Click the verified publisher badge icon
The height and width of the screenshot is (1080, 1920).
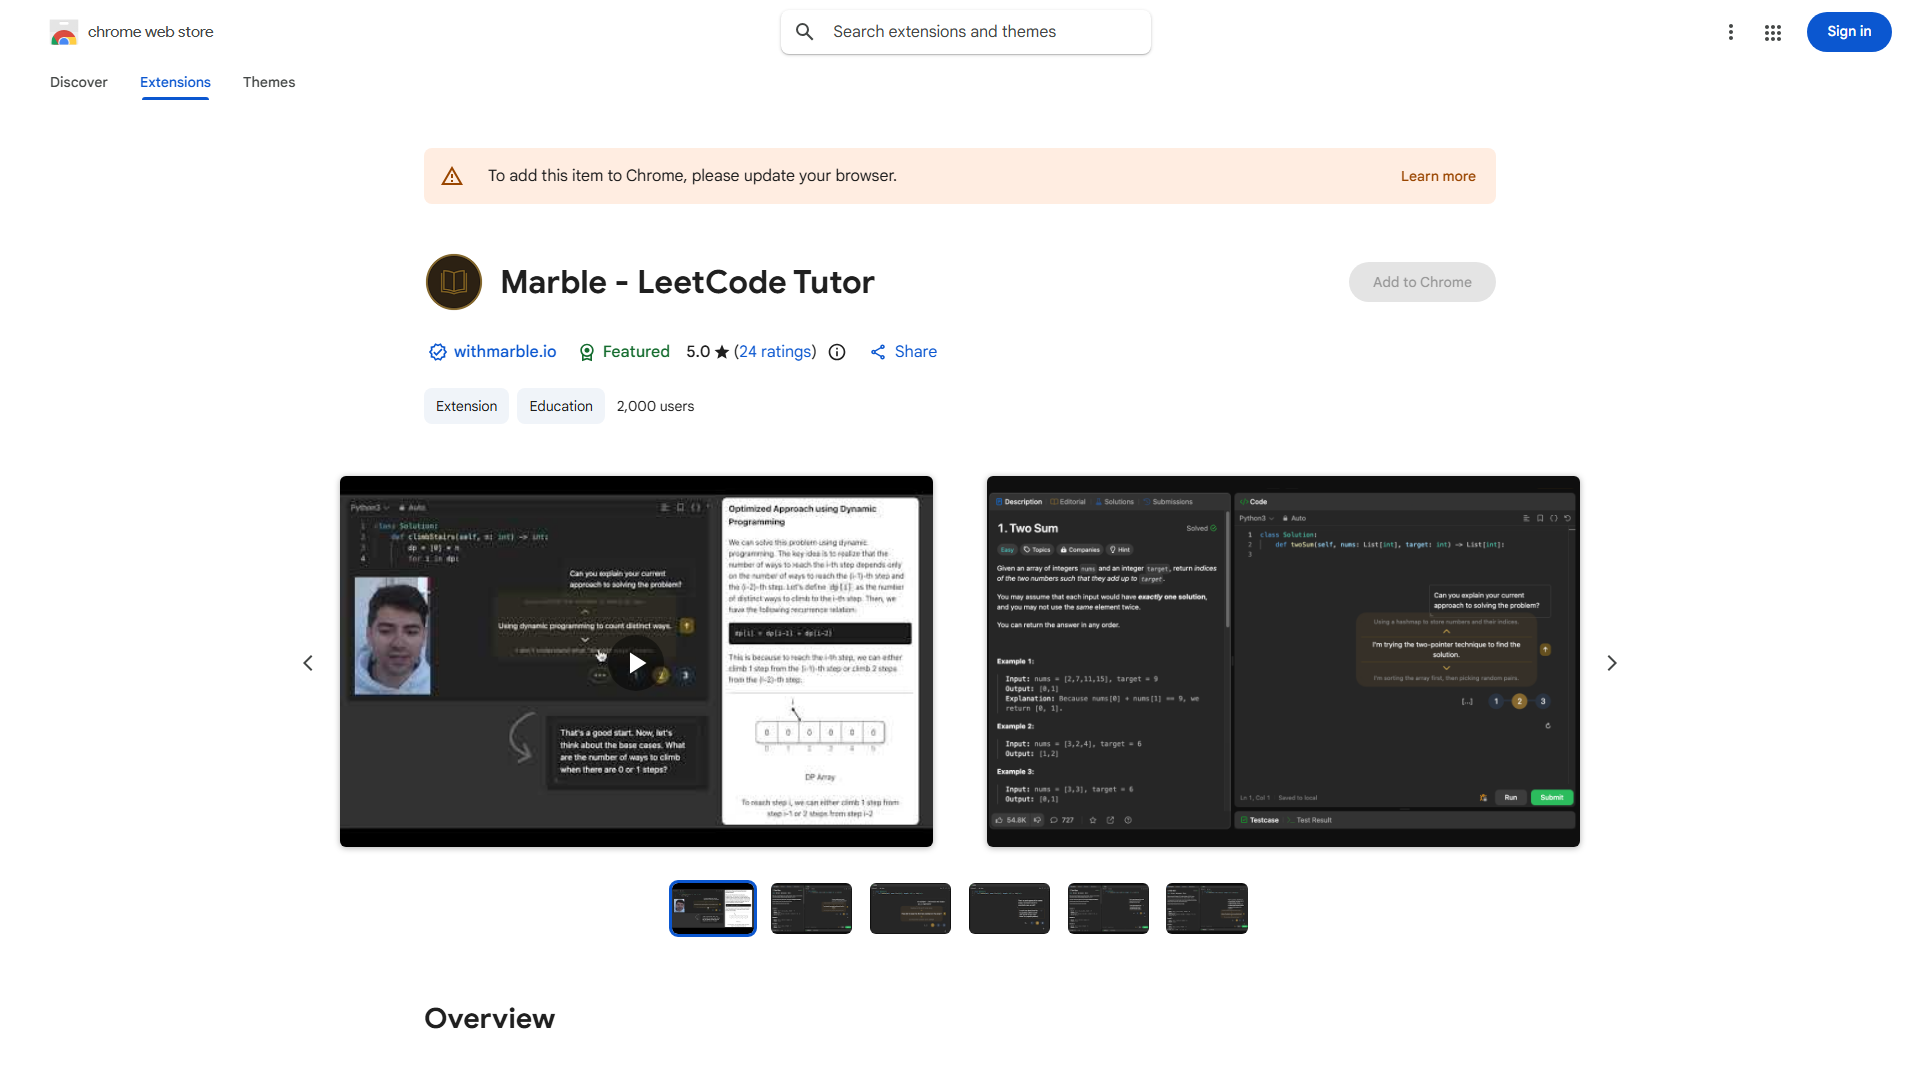(x=437, y=352)
